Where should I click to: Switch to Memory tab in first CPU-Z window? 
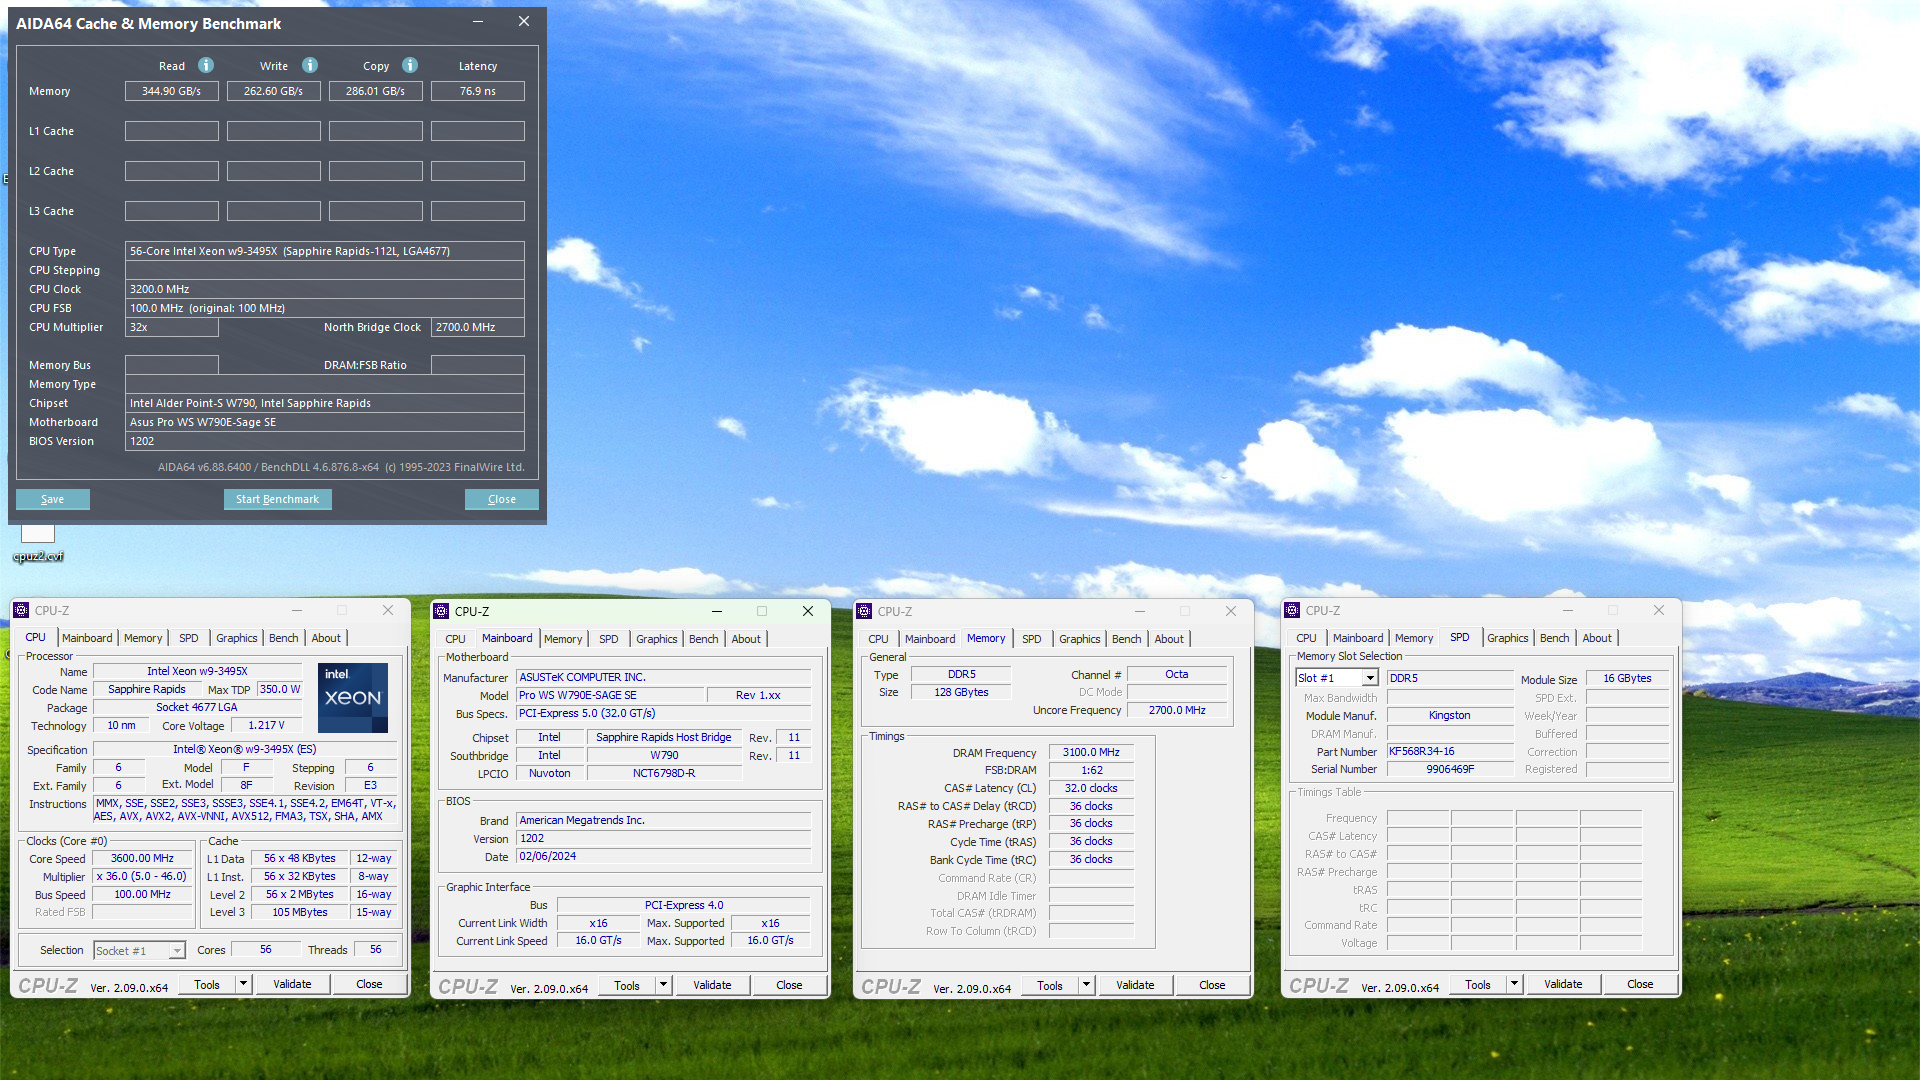coord(143,638)
